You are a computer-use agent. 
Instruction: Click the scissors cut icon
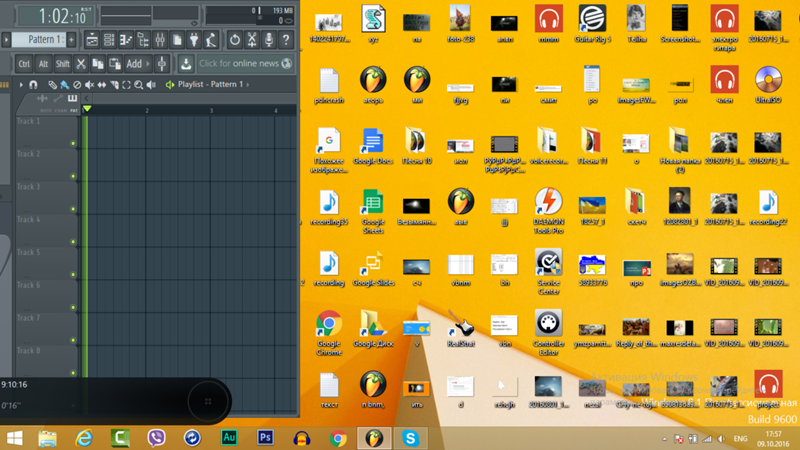tap(81, 64)
